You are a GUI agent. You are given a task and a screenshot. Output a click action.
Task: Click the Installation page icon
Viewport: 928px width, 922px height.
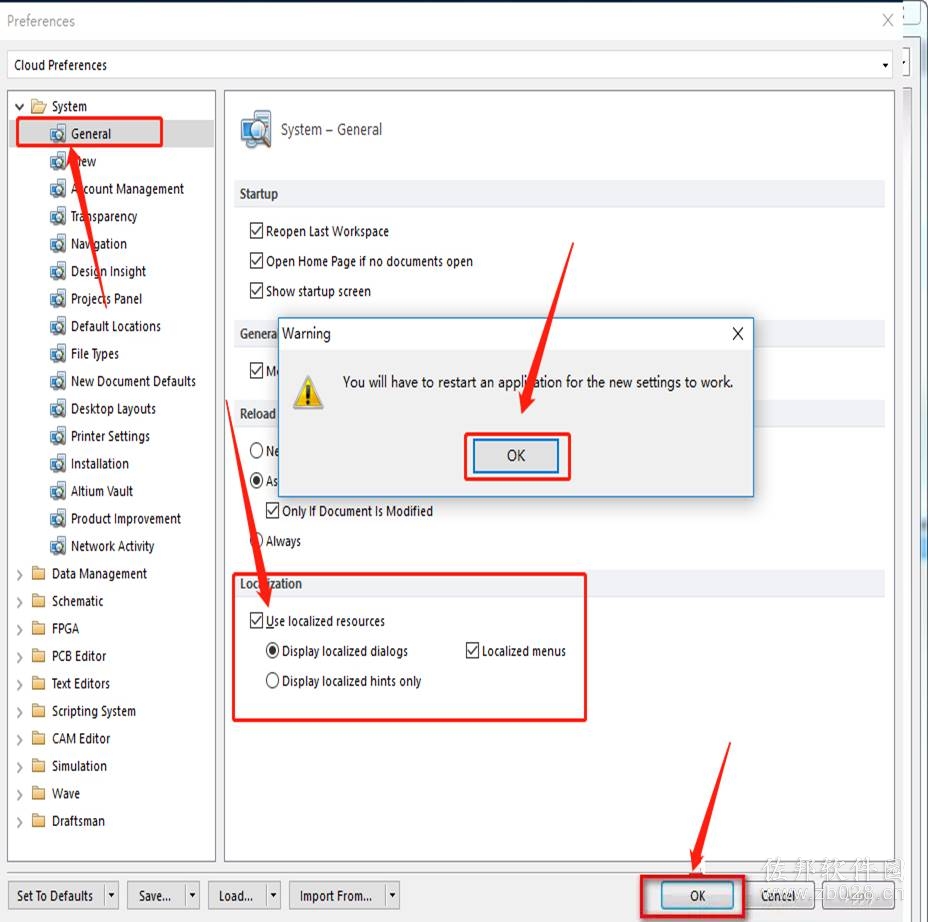point(57,464)
